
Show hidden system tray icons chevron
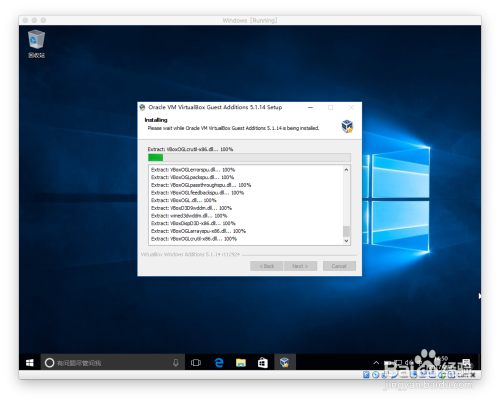click(x=376, y=363)
